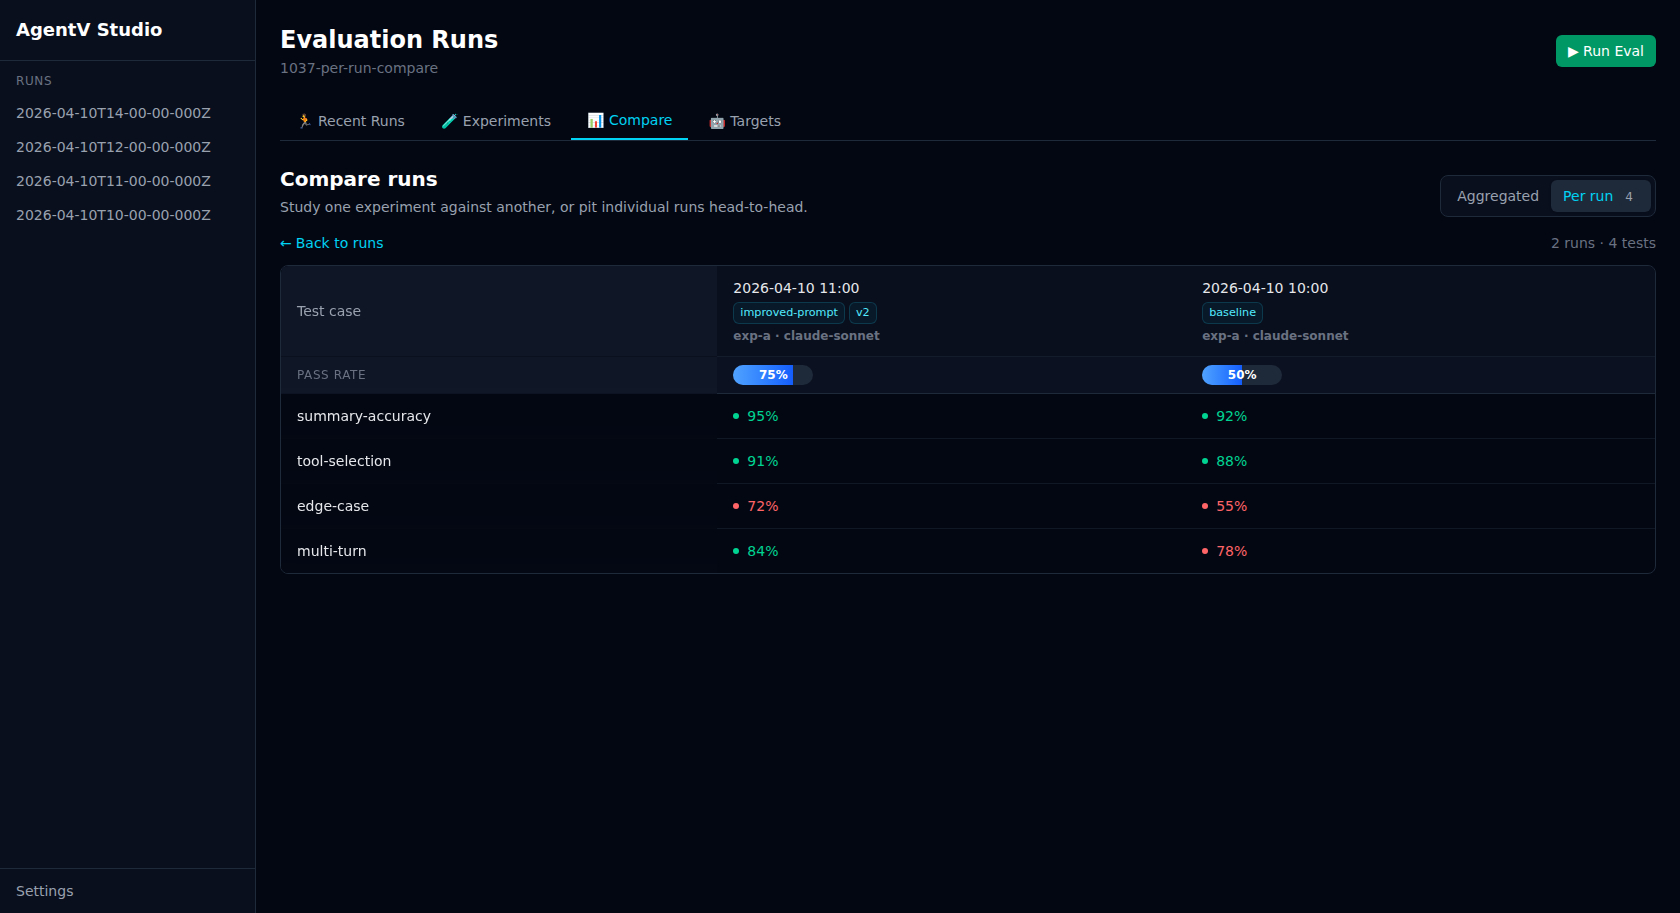Select the baseline tag on the 10:00 run
Image resolution: width=1680 pixels, height=913 pixels.
click(x=1232, y=312)
